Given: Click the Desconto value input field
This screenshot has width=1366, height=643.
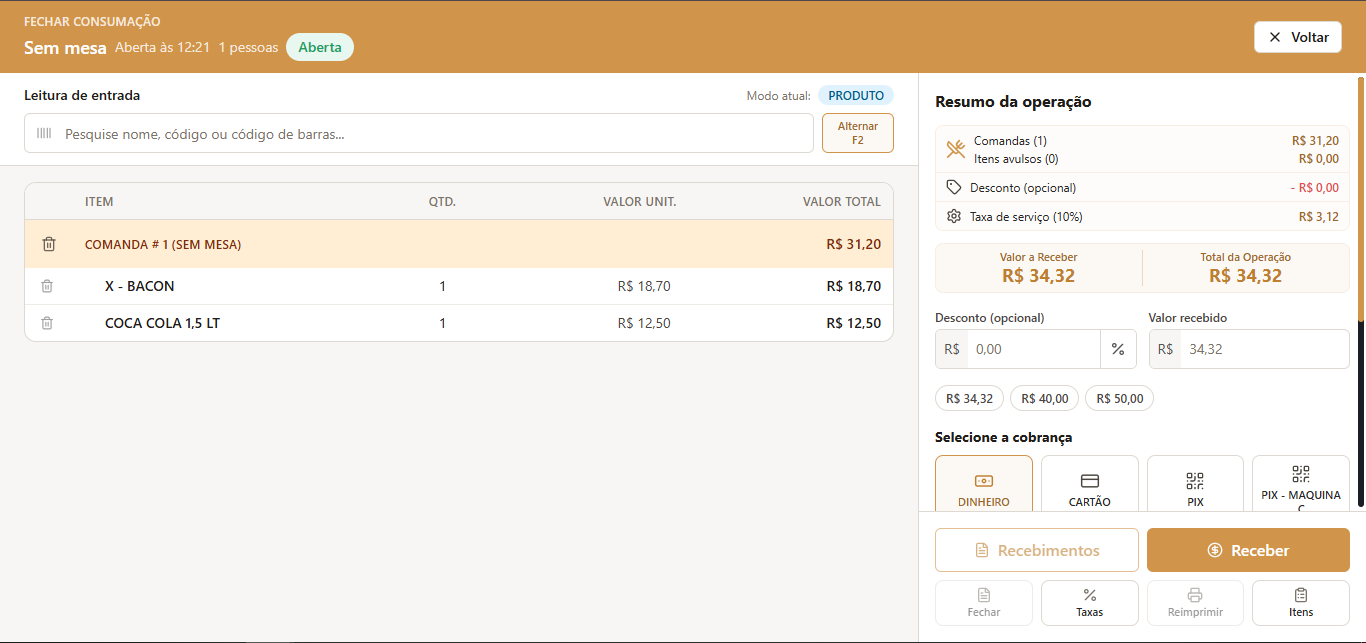Looking at the screenshot, I should point(1034,349).
